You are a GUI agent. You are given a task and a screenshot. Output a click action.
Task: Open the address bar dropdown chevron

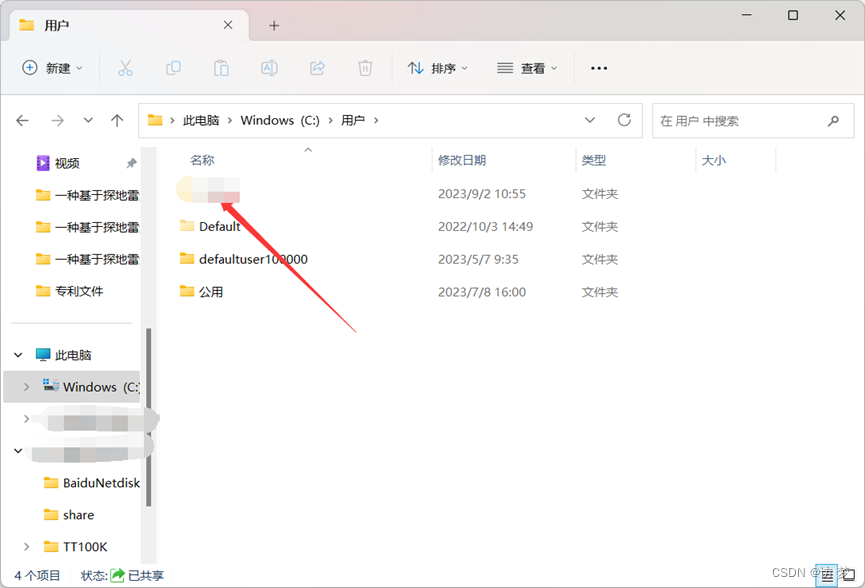(x=590, y=119)
